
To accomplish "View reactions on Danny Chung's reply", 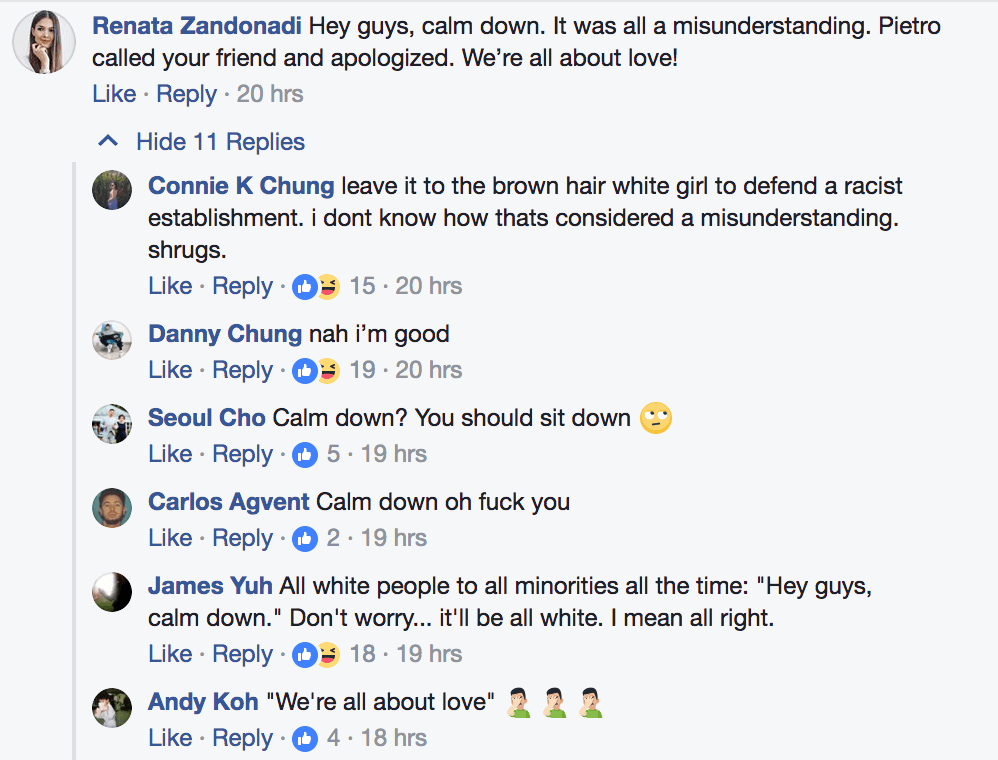I will [x=317, y=371].
